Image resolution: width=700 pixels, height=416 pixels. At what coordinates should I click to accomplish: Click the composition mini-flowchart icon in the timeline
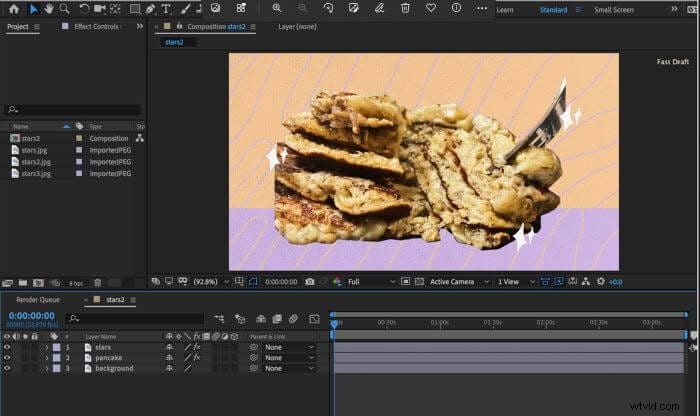point(219,319)
